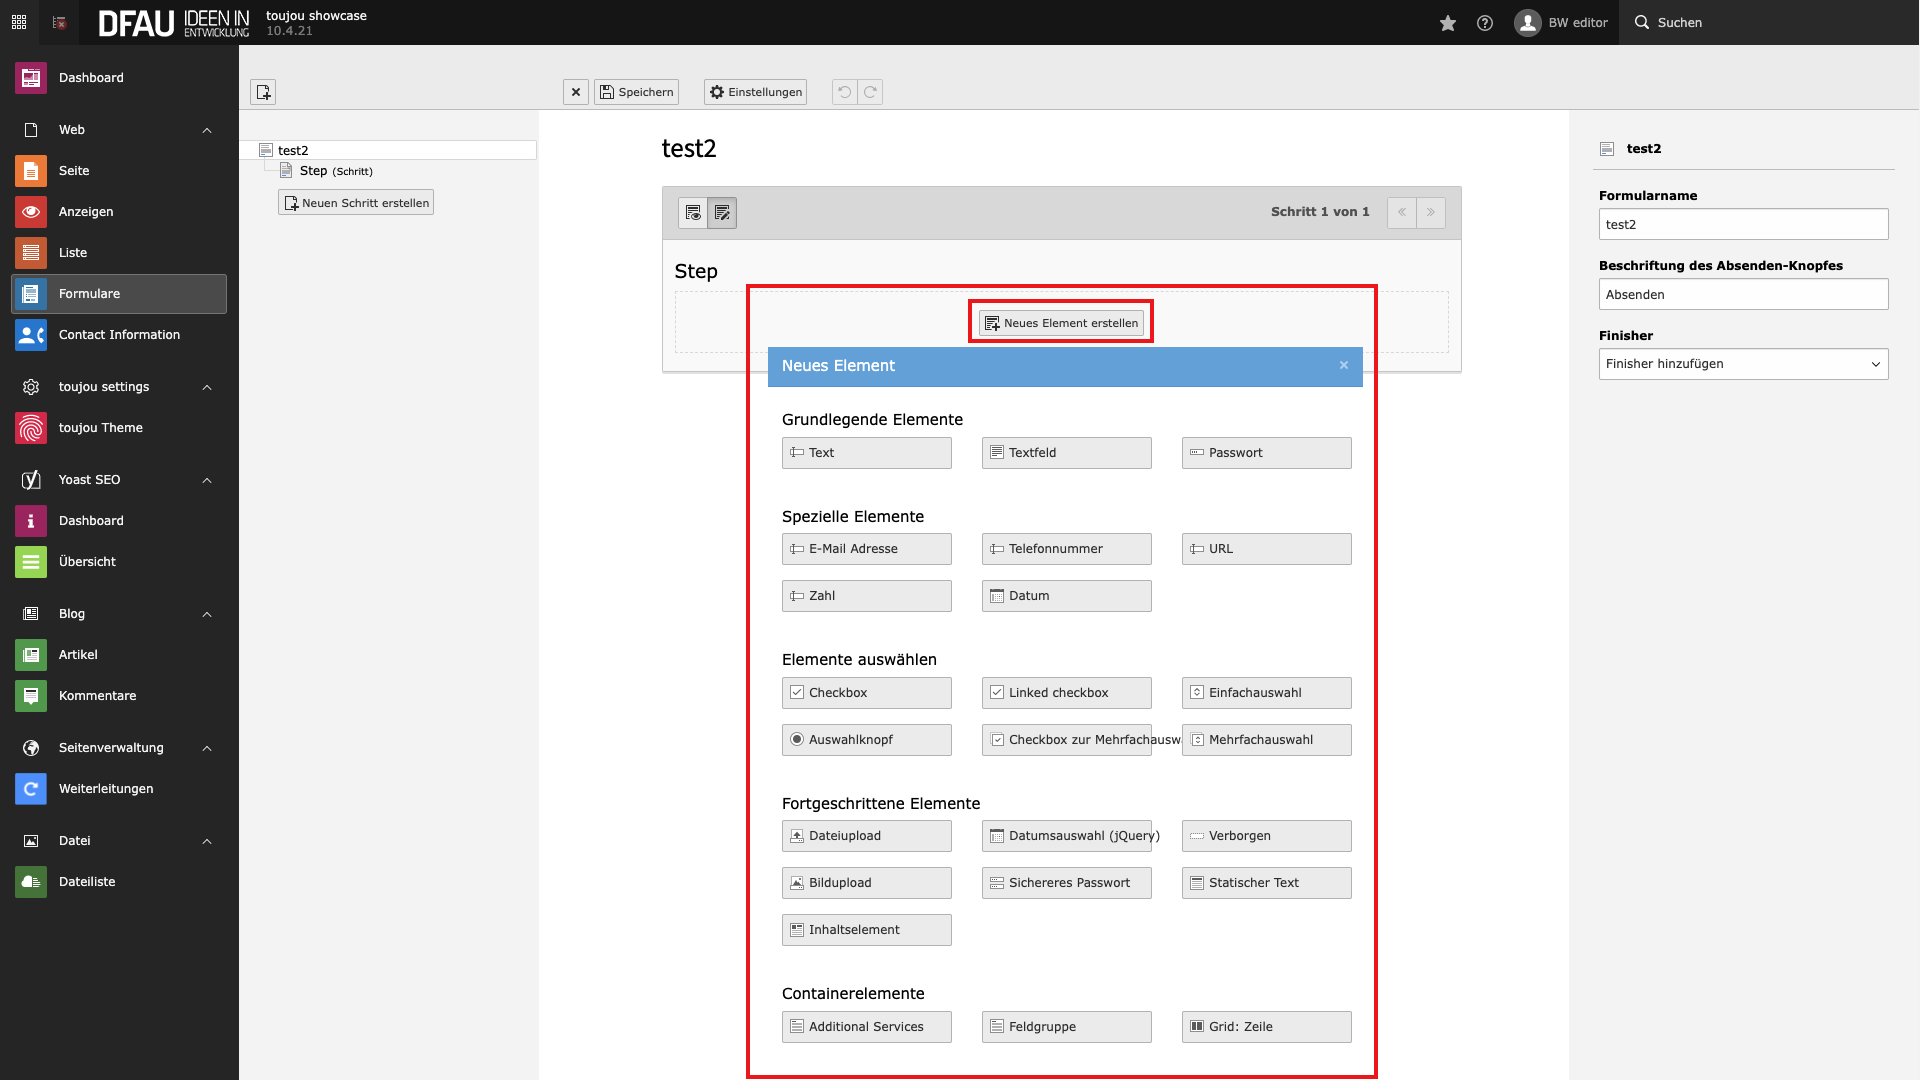1920x1080 pixels.
Task: Click the bookmarks star icon
Action: click(x=1448, y=22)
